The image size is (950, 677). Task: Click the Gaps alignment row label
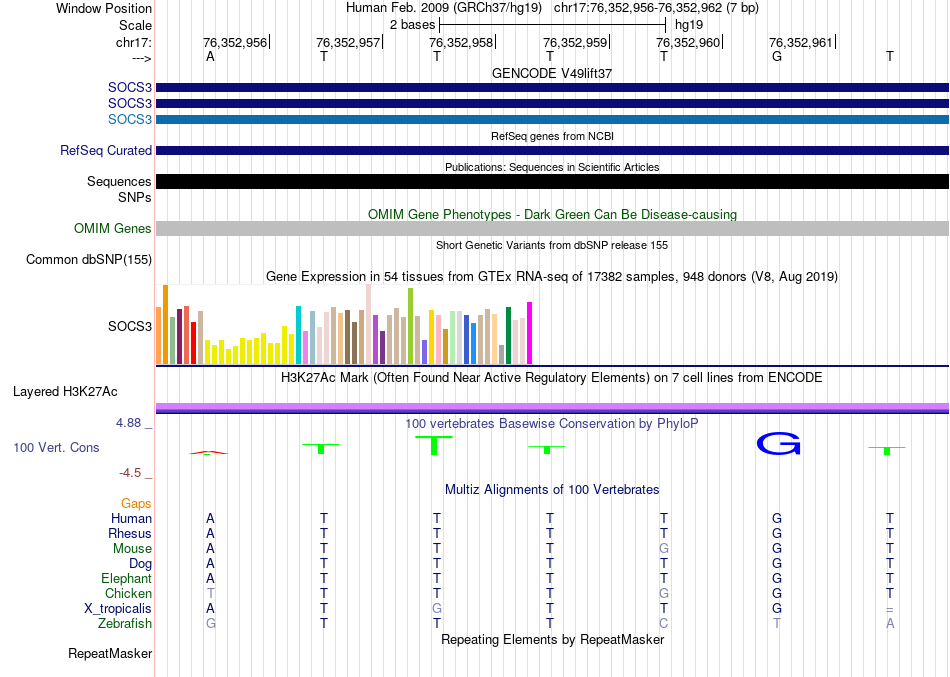pos(136,504)
